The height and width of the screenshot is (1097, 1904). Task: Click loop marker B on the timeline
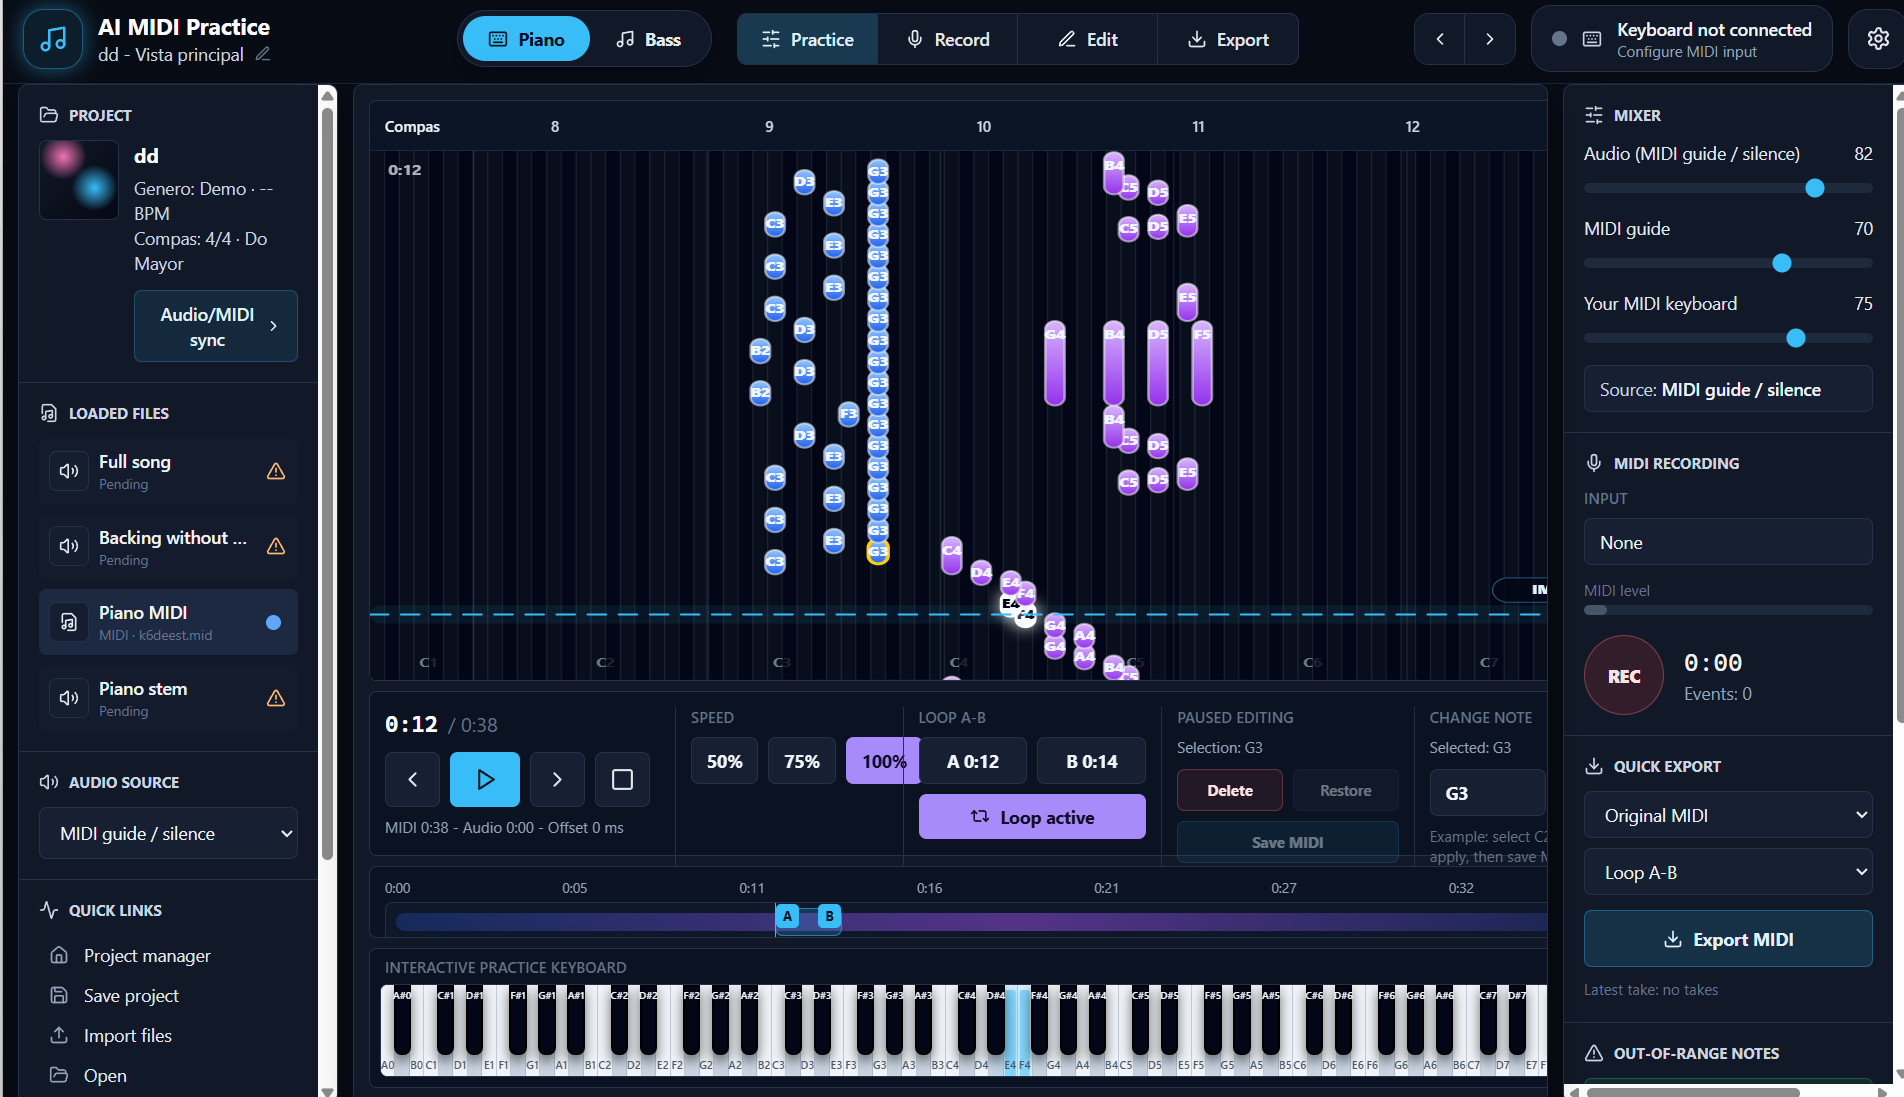click(x=829, y=916)
